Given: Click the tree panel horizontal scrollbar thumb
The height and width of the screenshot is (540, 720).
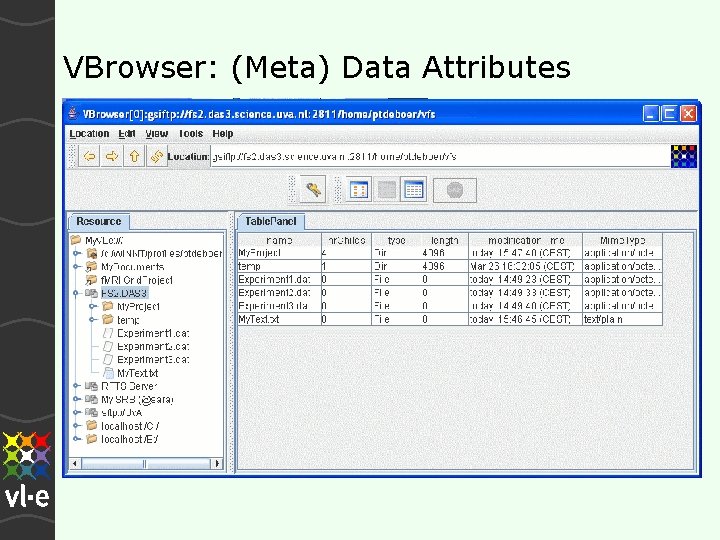Looking at the screenshot, I should (x=145, y=464).
